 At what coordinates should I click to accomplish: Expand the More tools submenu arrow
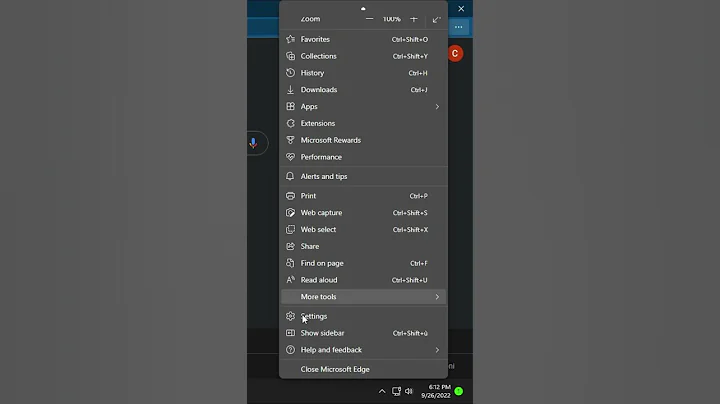(x=437, y=297)
